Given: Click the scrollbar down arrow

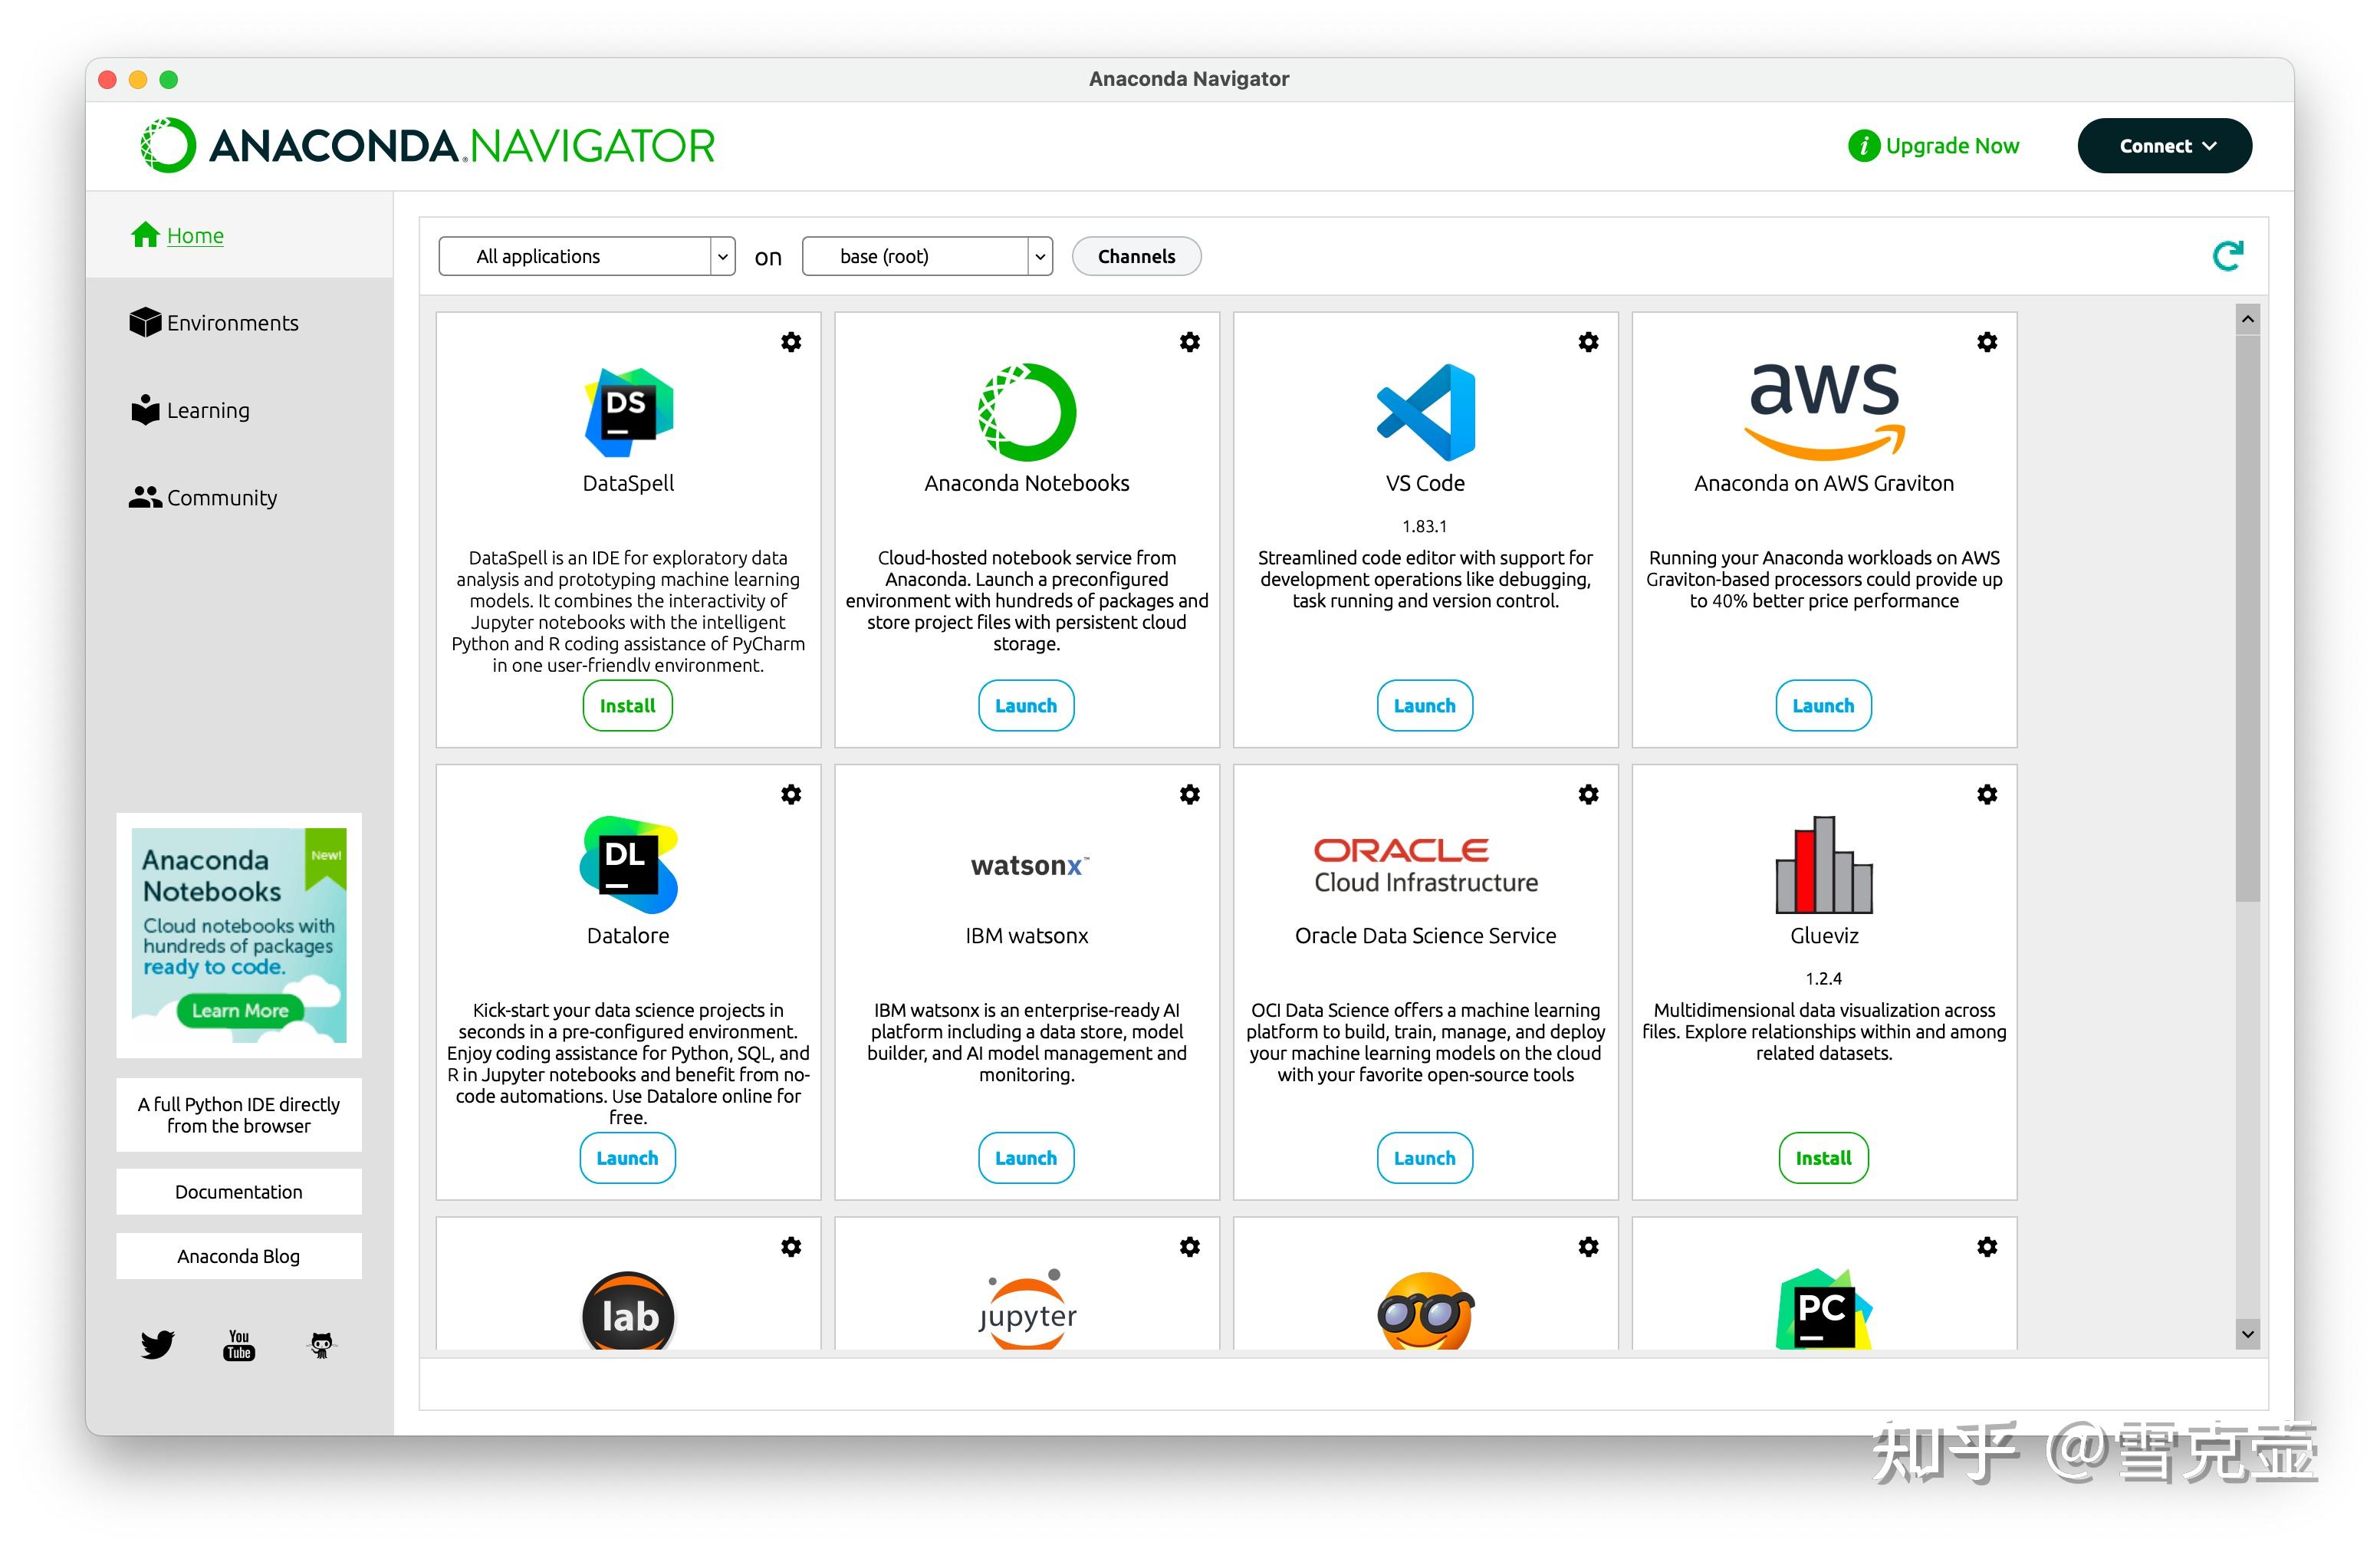Looking at the screenshot, I should [2247, 1334].
